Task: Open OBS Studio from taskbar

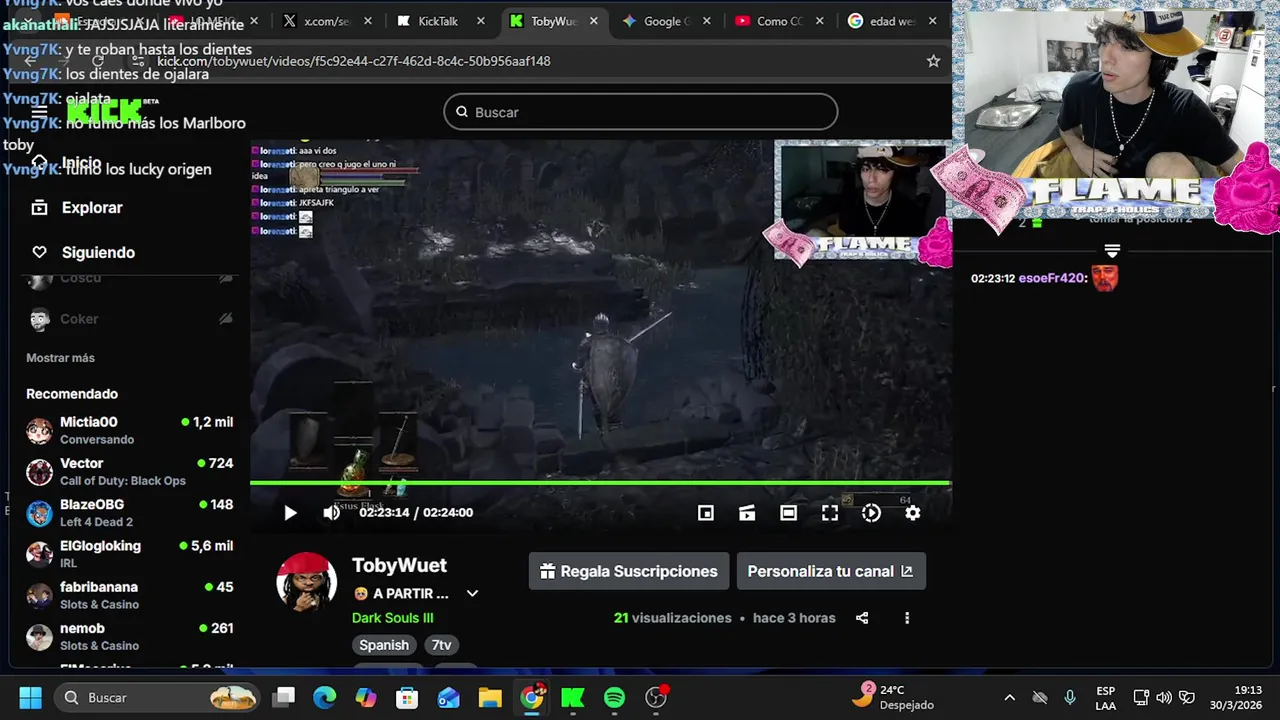Action: pyautogui.click(x=656, y=697)
